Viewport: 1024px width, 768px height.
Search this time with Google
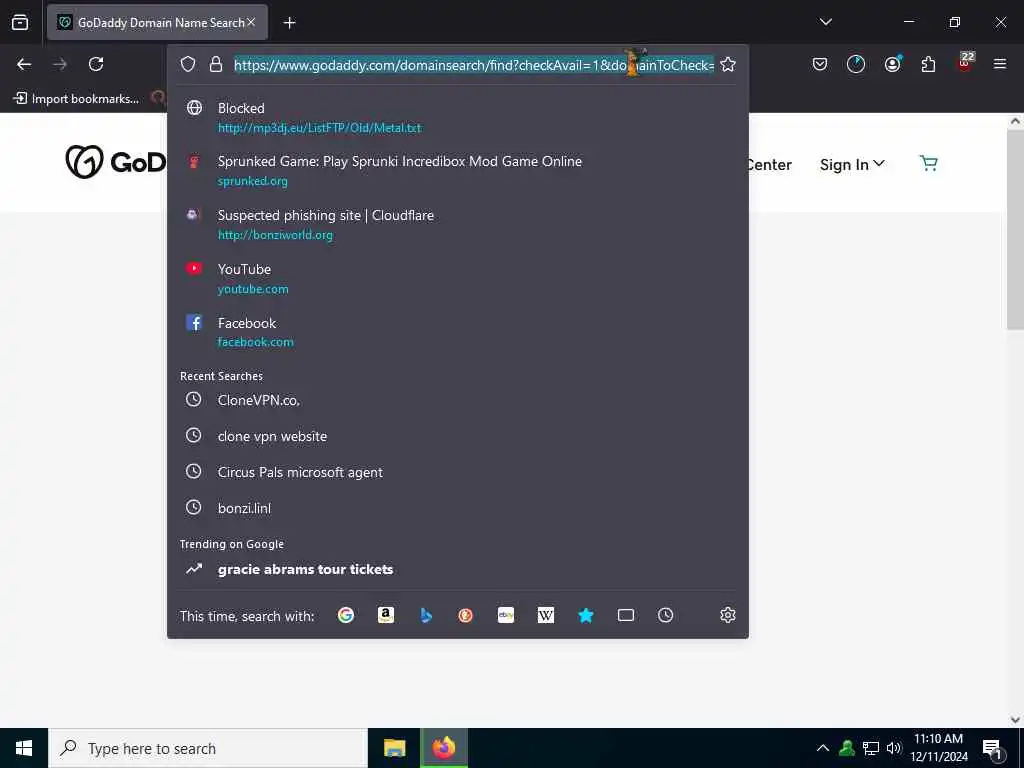point(345,615)
